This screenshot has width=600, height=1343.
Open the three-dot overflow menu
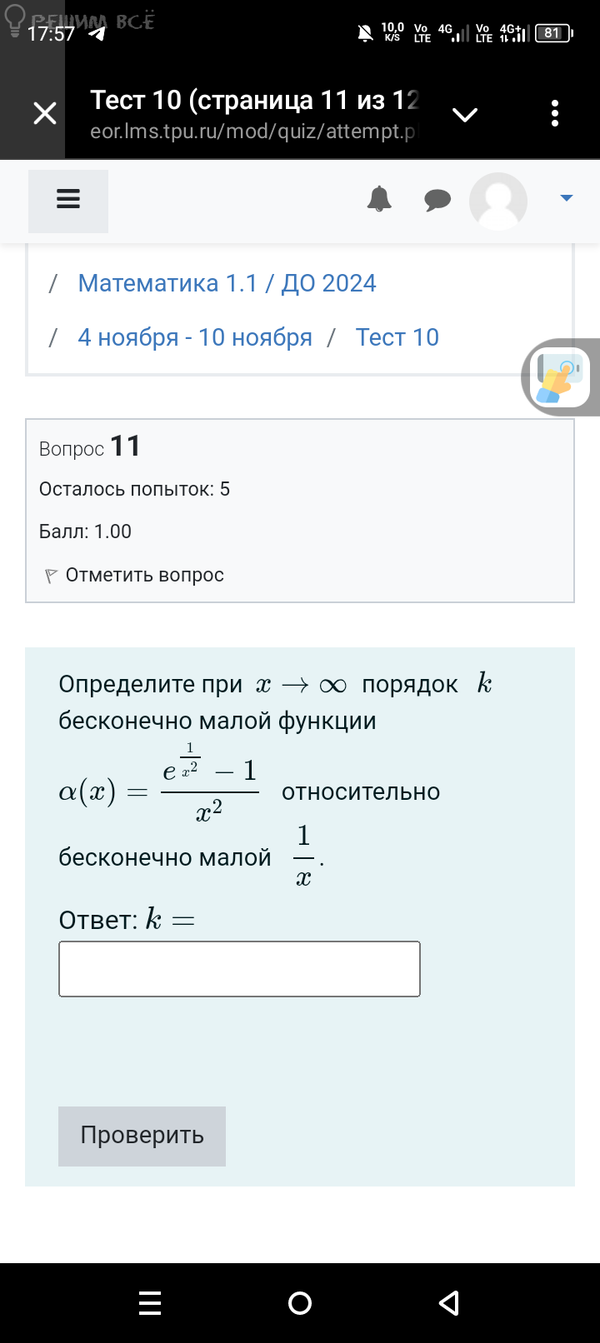click(x=555, y=113)
